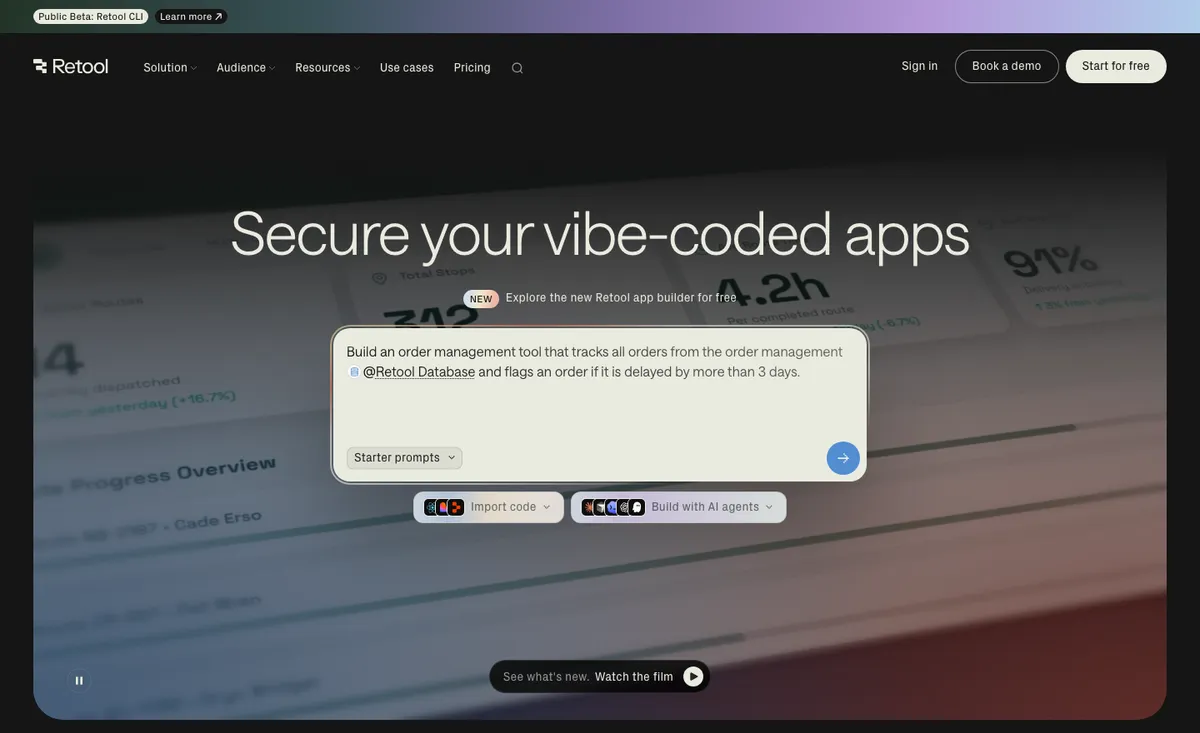Screen dimensions: 1200x733
Task: Play the film using the round play icon
Action: pyautogui.click(x=693, y=677)
